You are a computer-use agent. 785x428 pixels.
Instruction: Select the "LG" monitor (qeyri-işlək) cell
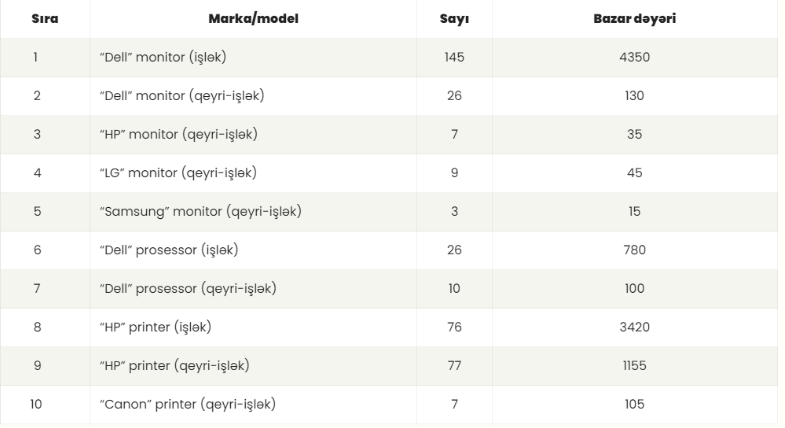click(253, 173)
